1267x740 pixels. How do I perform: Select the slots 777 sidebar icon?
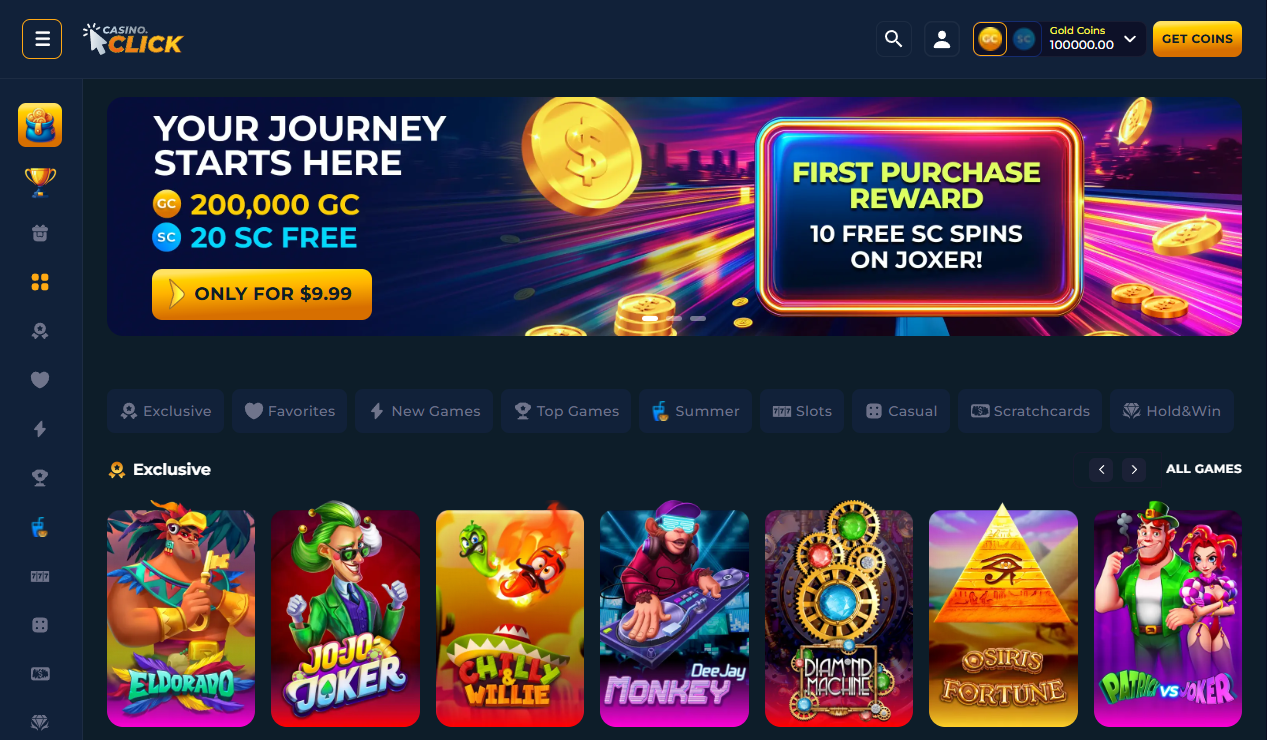[40, 576]
